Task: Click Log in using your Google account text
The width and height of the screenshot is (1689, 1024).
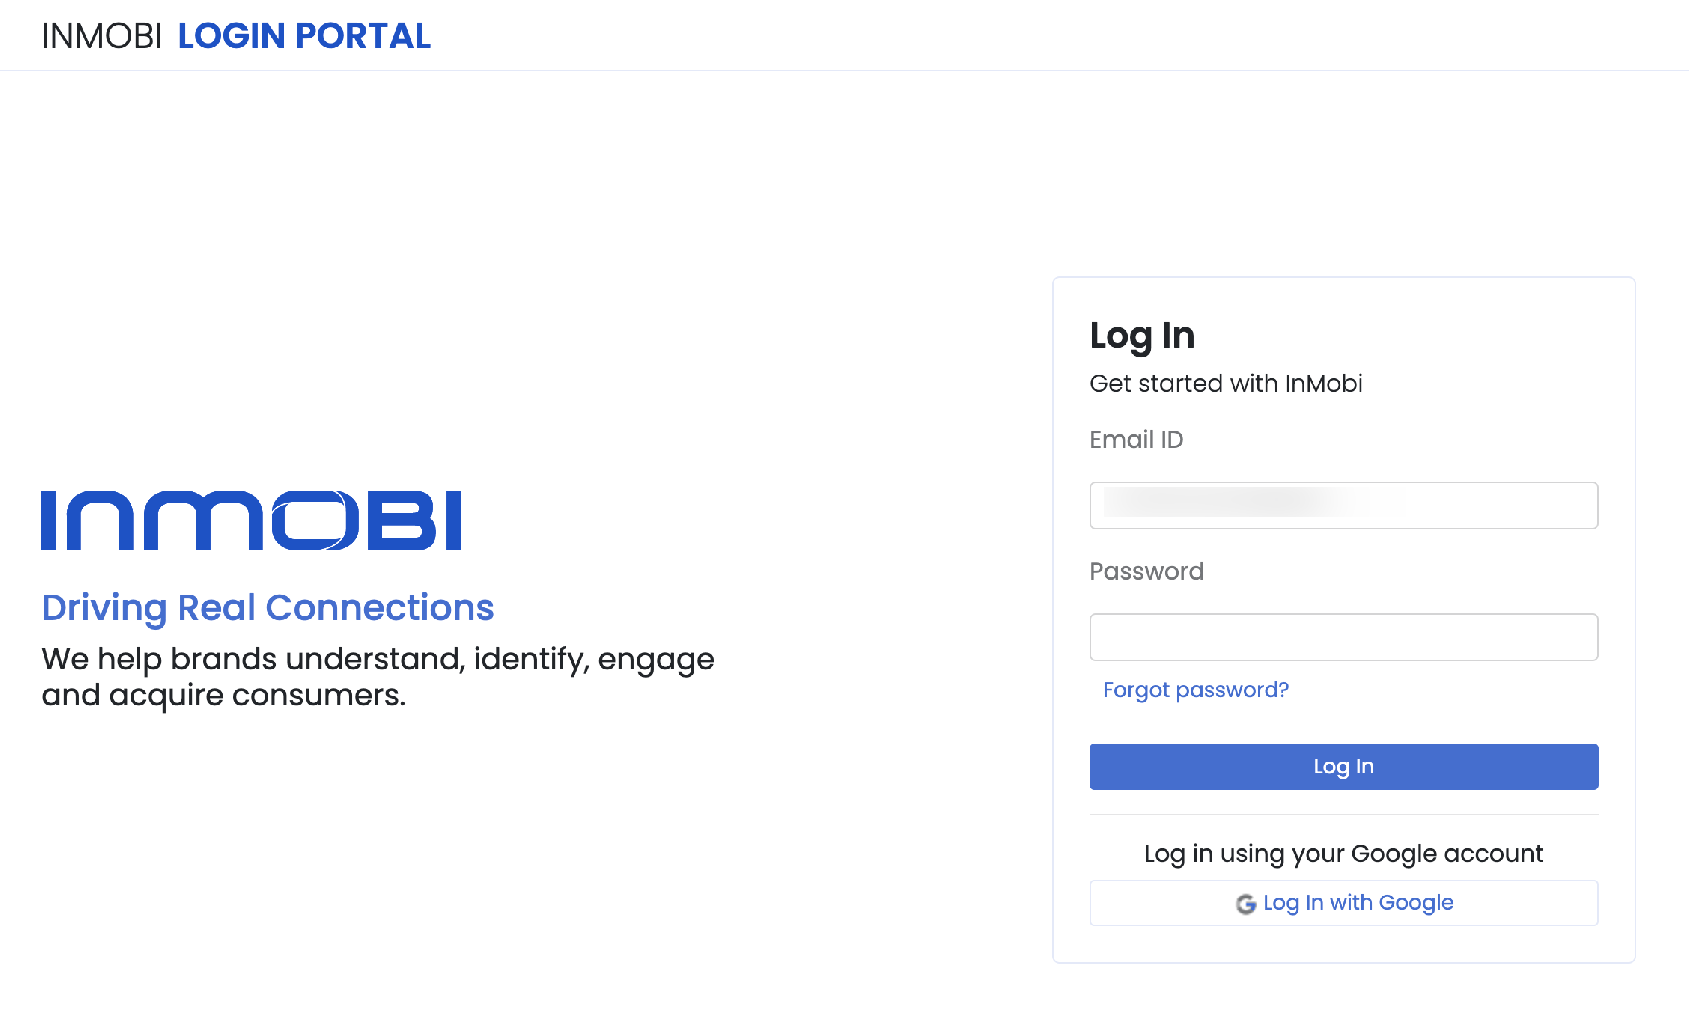Action: (x=1343, y=854)
